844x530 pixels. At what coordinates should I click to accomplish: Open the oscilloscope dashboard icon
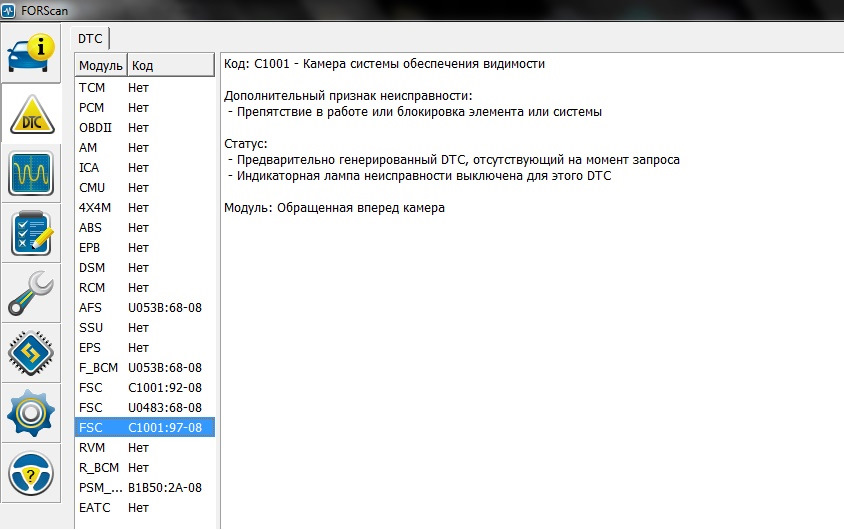point(31,174)
